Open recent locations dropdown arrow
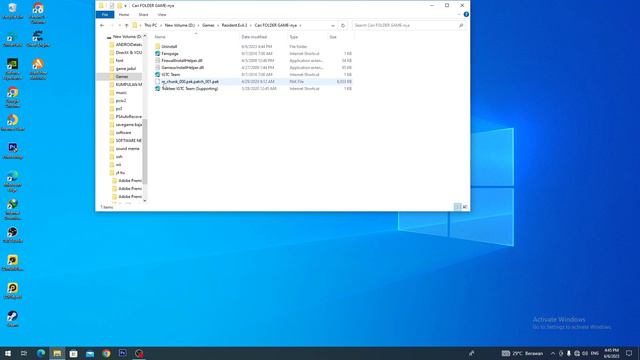 (x=119, y=25)
